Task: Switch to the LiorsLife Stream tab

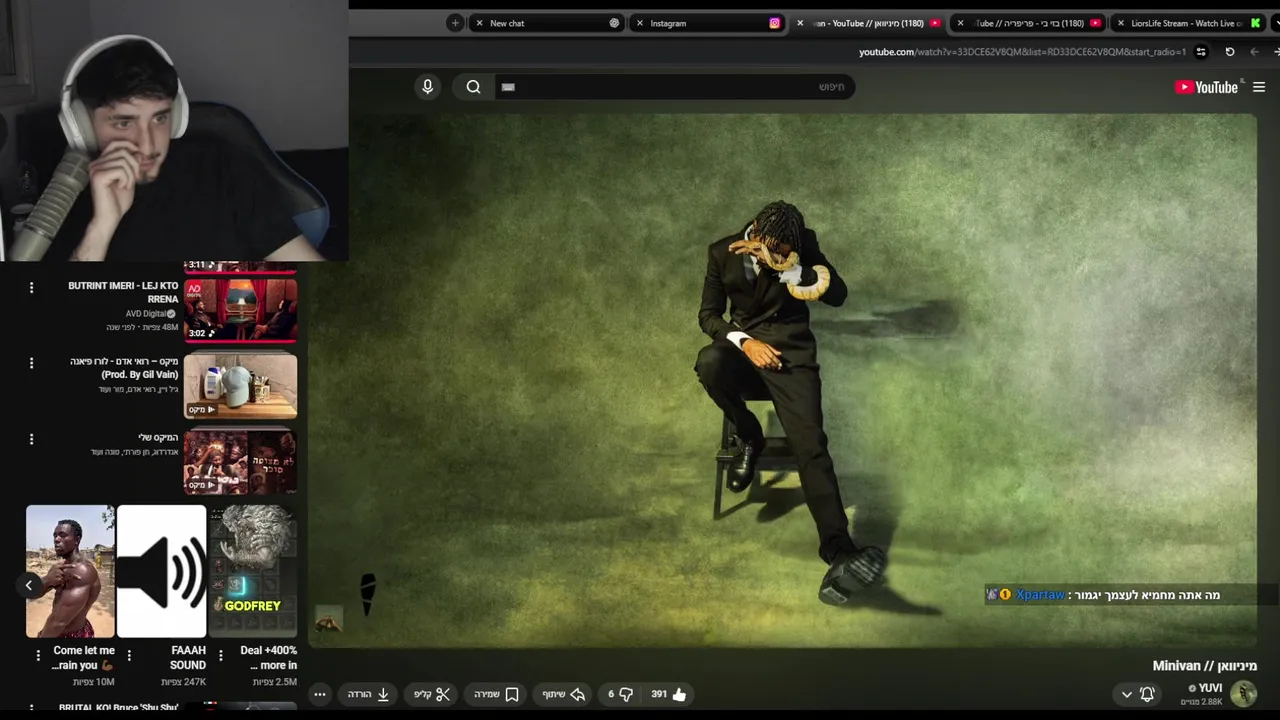Action: click(1187, 23)
